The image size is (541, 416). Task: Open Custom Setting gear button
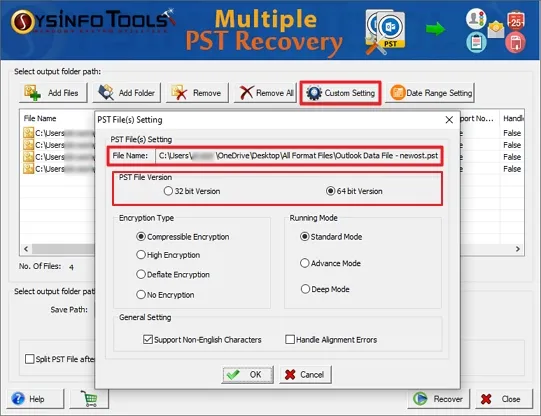click(x=341, y=93)
